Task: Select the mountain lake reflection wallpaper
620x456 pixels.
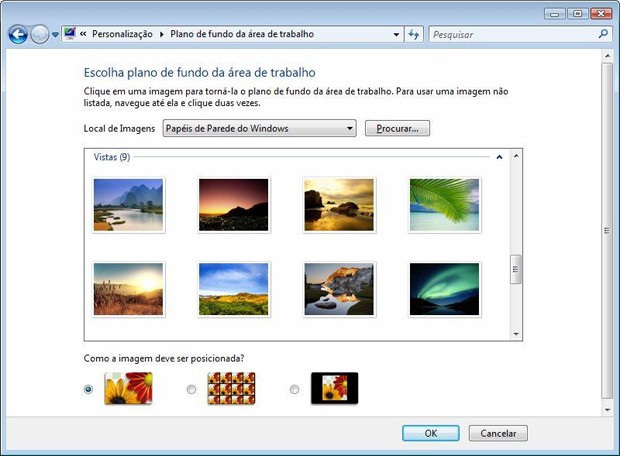Action: pyautogui.click(x=339, y=289)
